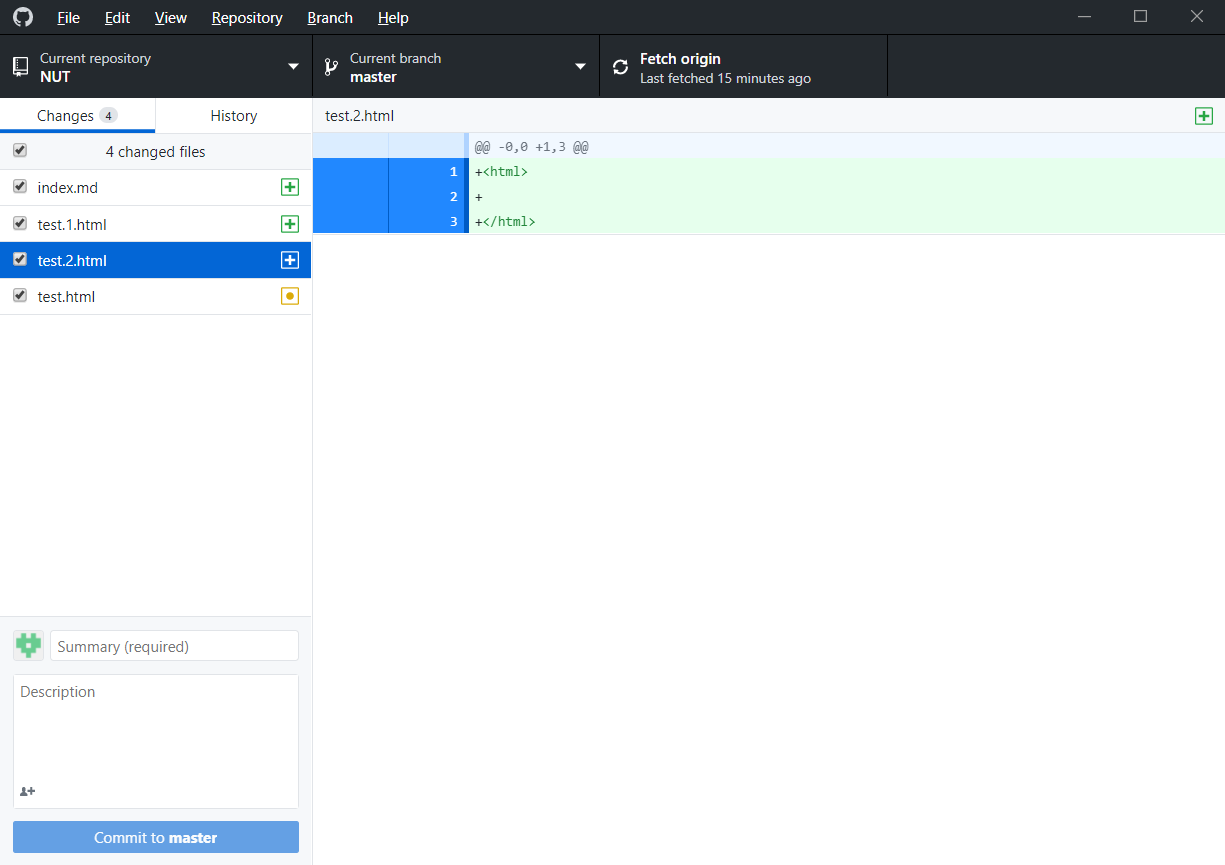Select the index.md file name
Viewport: 1225px width, 865px height.
coord(68,188)
